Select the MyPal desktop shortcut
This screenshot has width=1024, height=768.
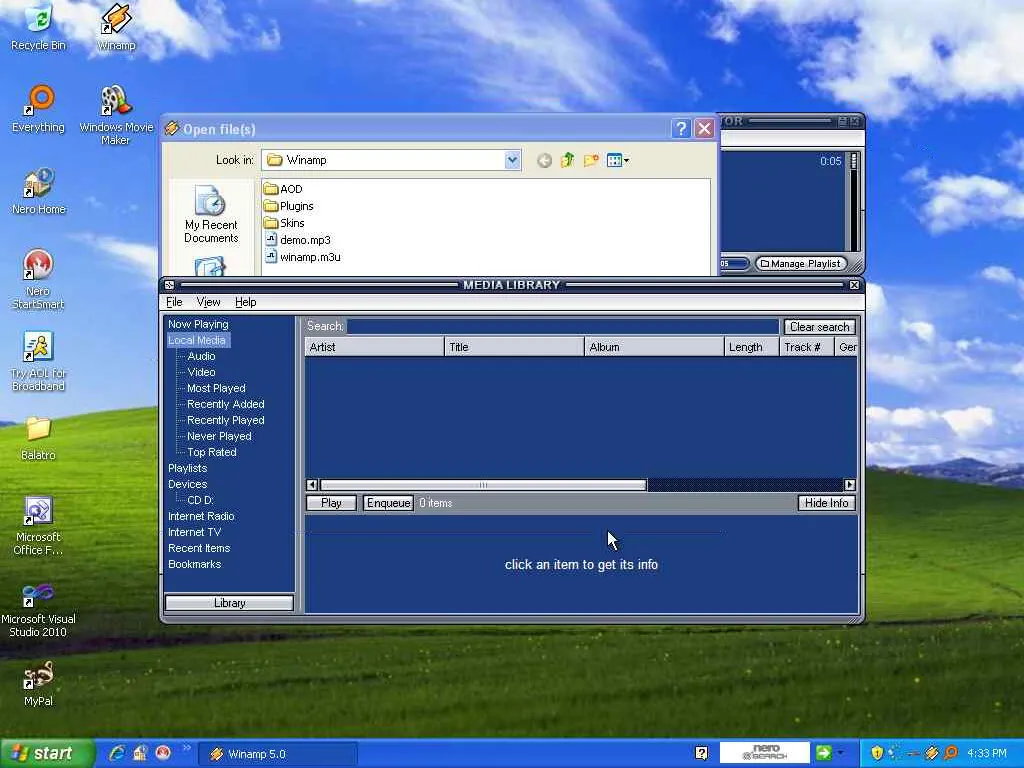38,684
